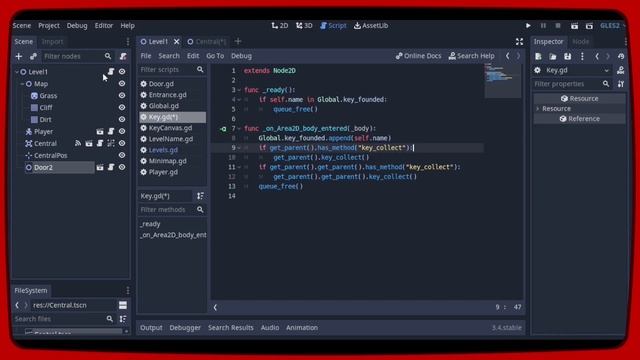
Task: Attach script icon beside Filter nodes
Action: pos(123,56)
